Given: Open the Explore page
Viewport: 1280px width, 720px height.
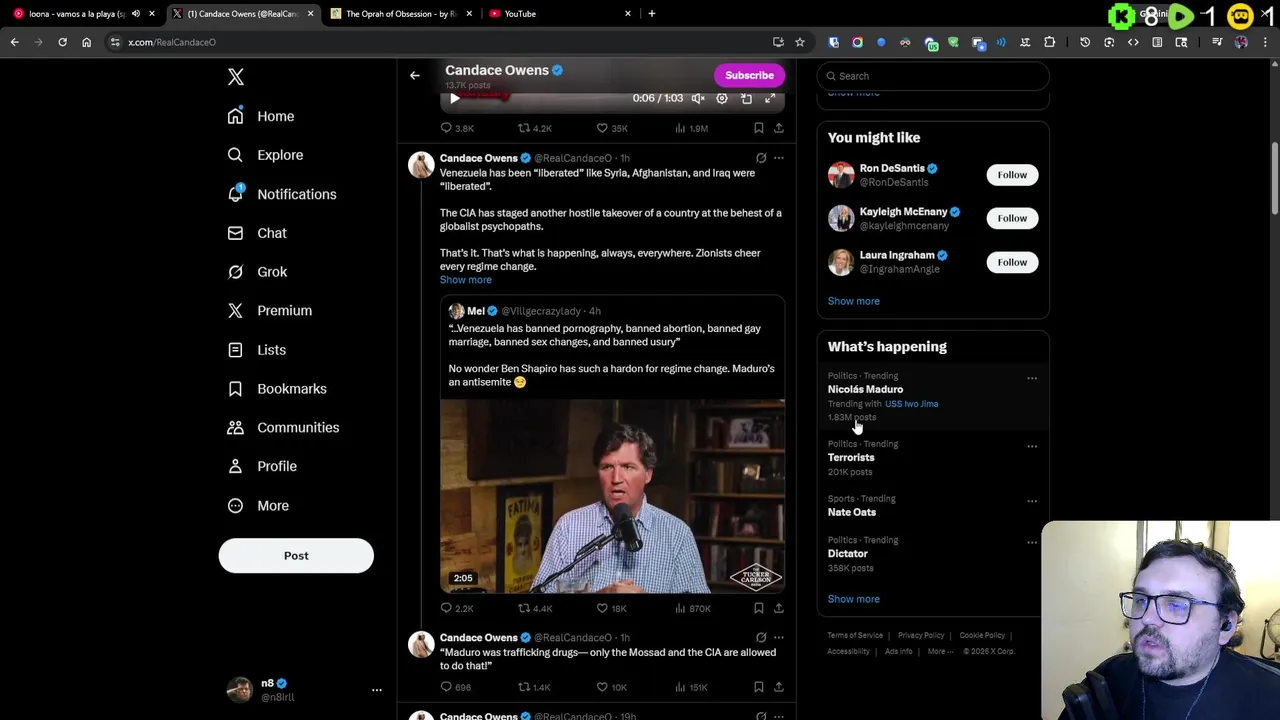Looking at the screenshot, I should [x=265, y=155].
